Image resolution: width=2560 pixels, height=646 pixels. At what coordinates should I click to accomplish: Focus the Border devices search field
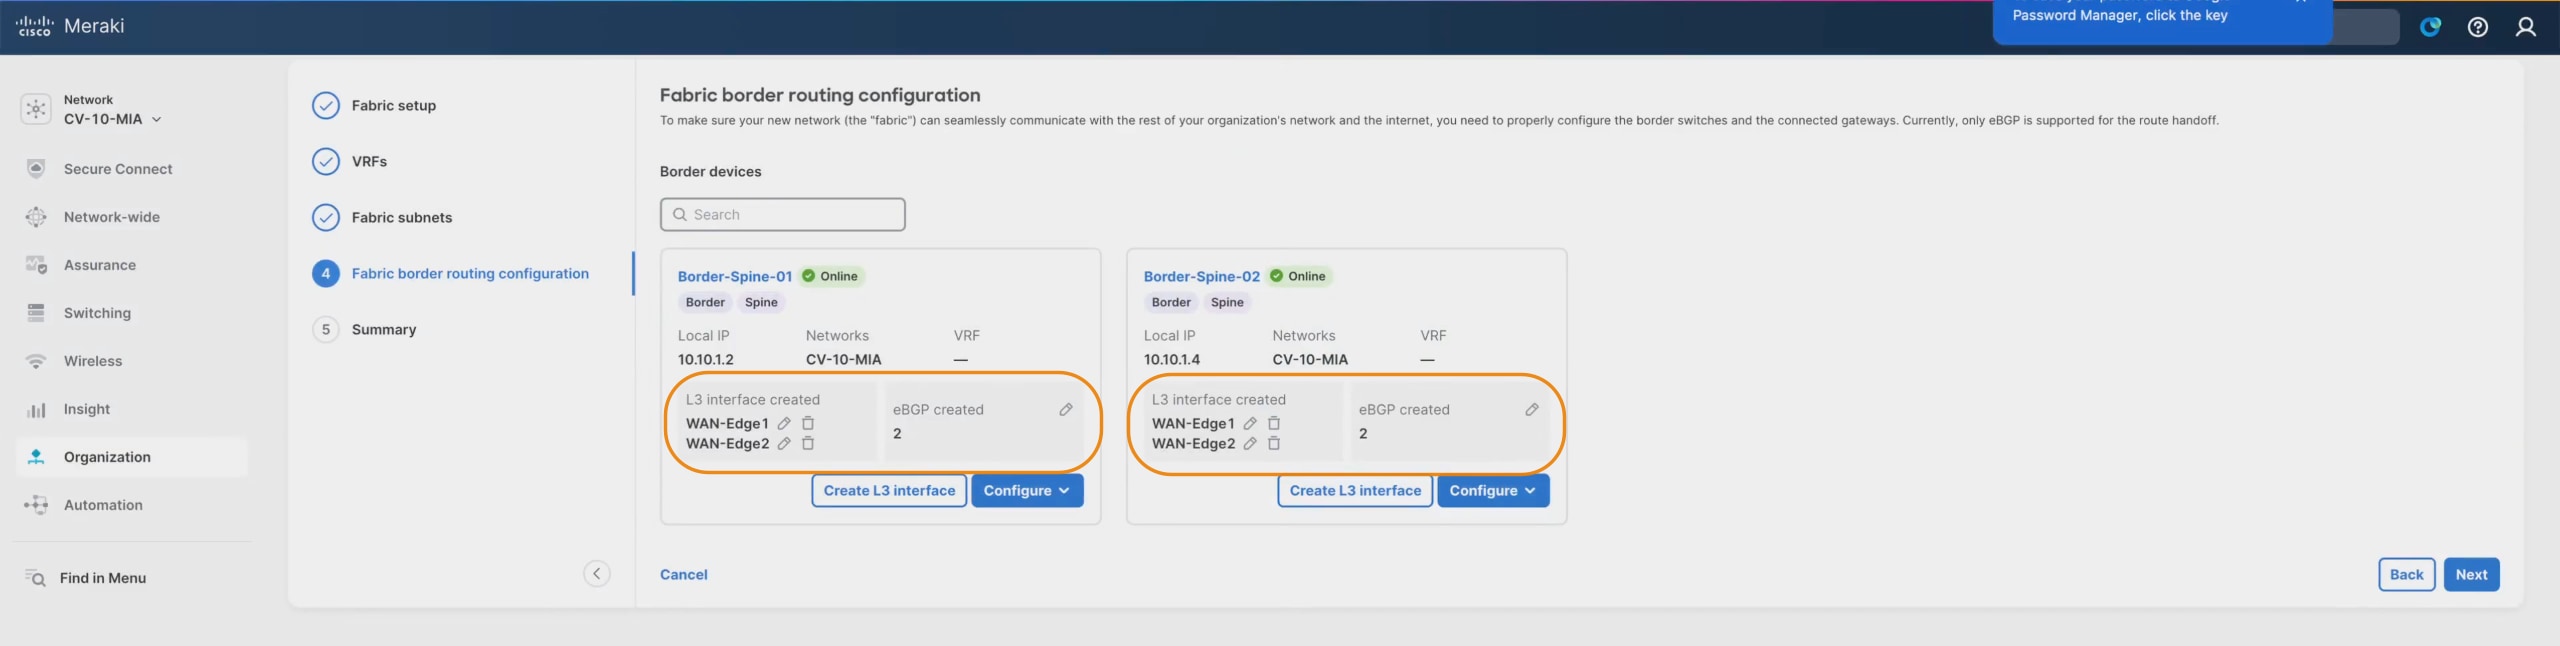(x=783, y=214)
